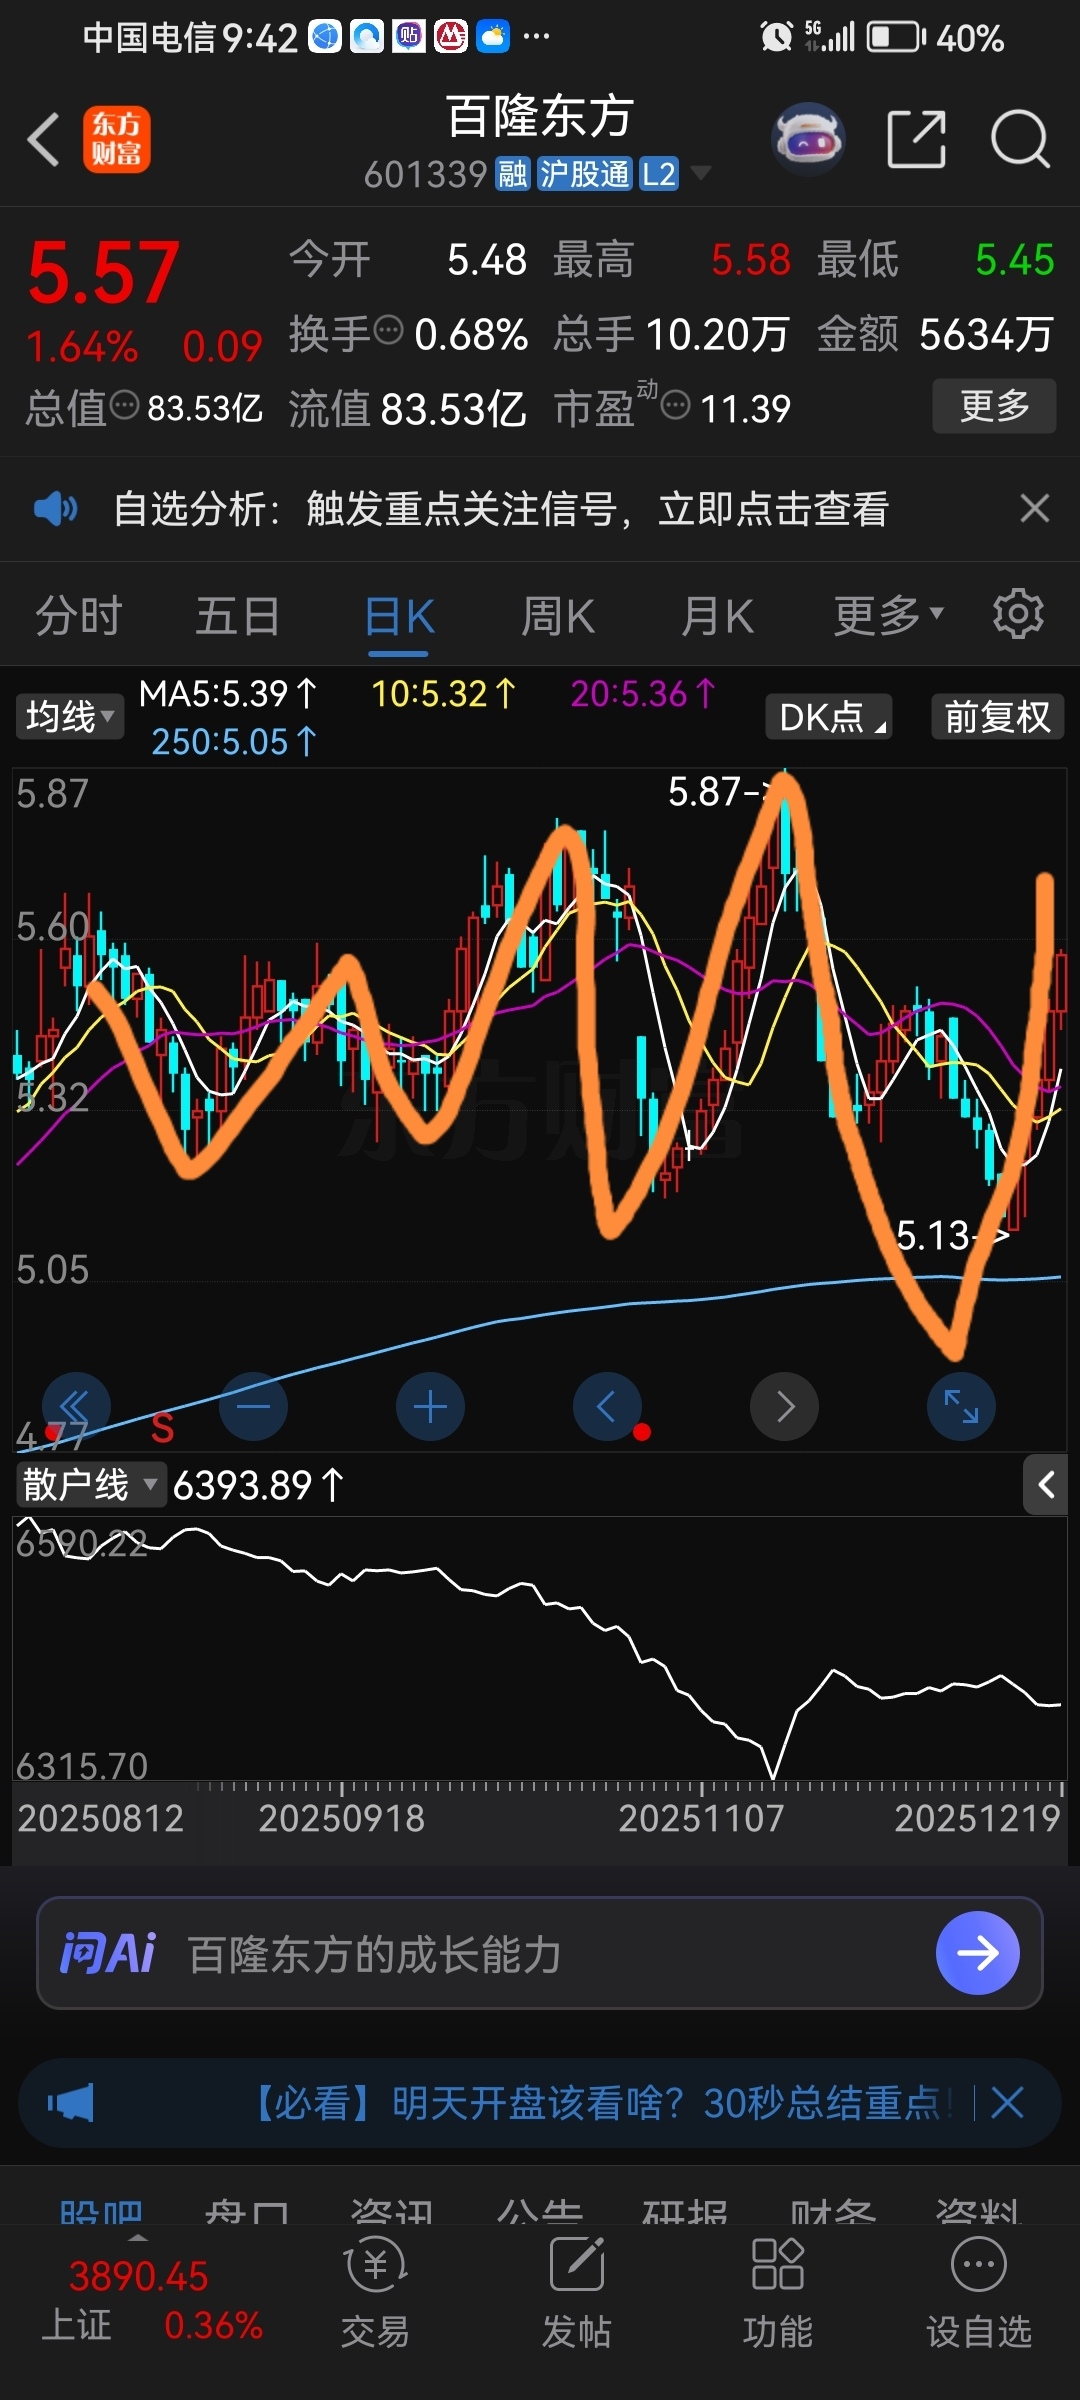Viewport: 1080px width, 2400px height.
Task: Move chart right with arrow button
Action: click(784, 1407)
